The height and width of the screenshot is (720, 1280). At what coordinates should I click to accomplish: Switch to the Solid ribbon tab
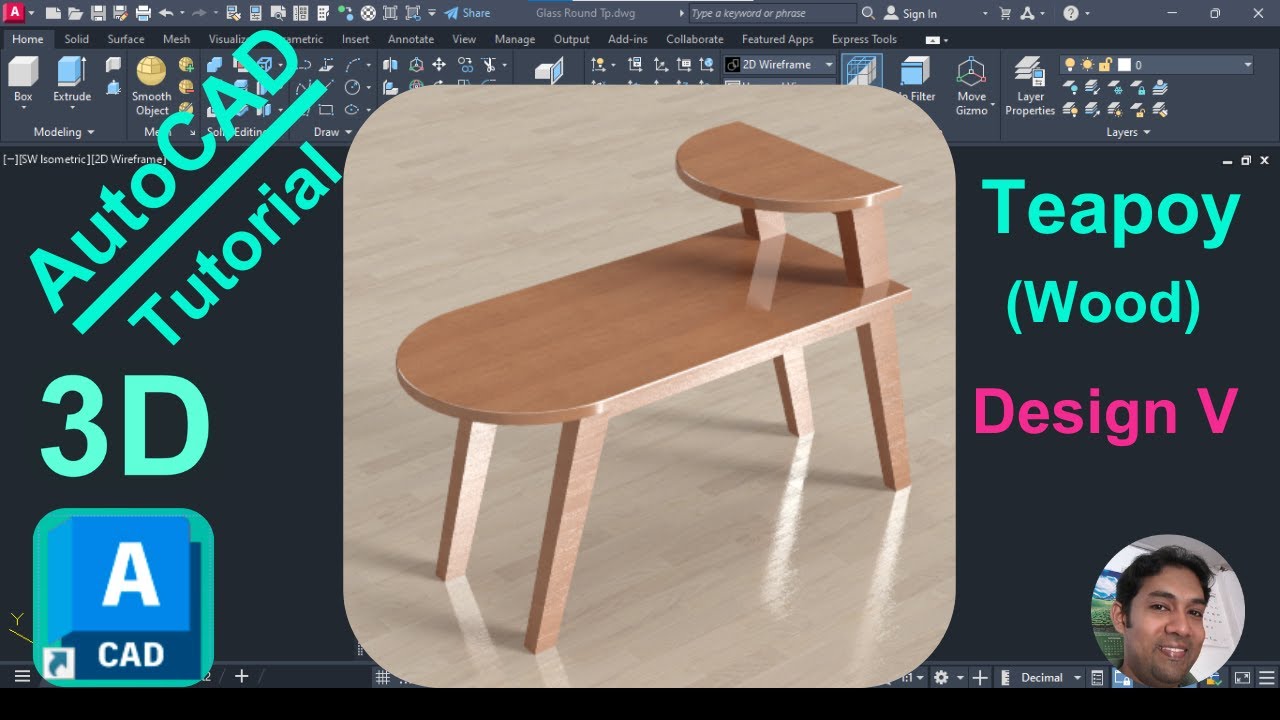click(x=76, y=39)
